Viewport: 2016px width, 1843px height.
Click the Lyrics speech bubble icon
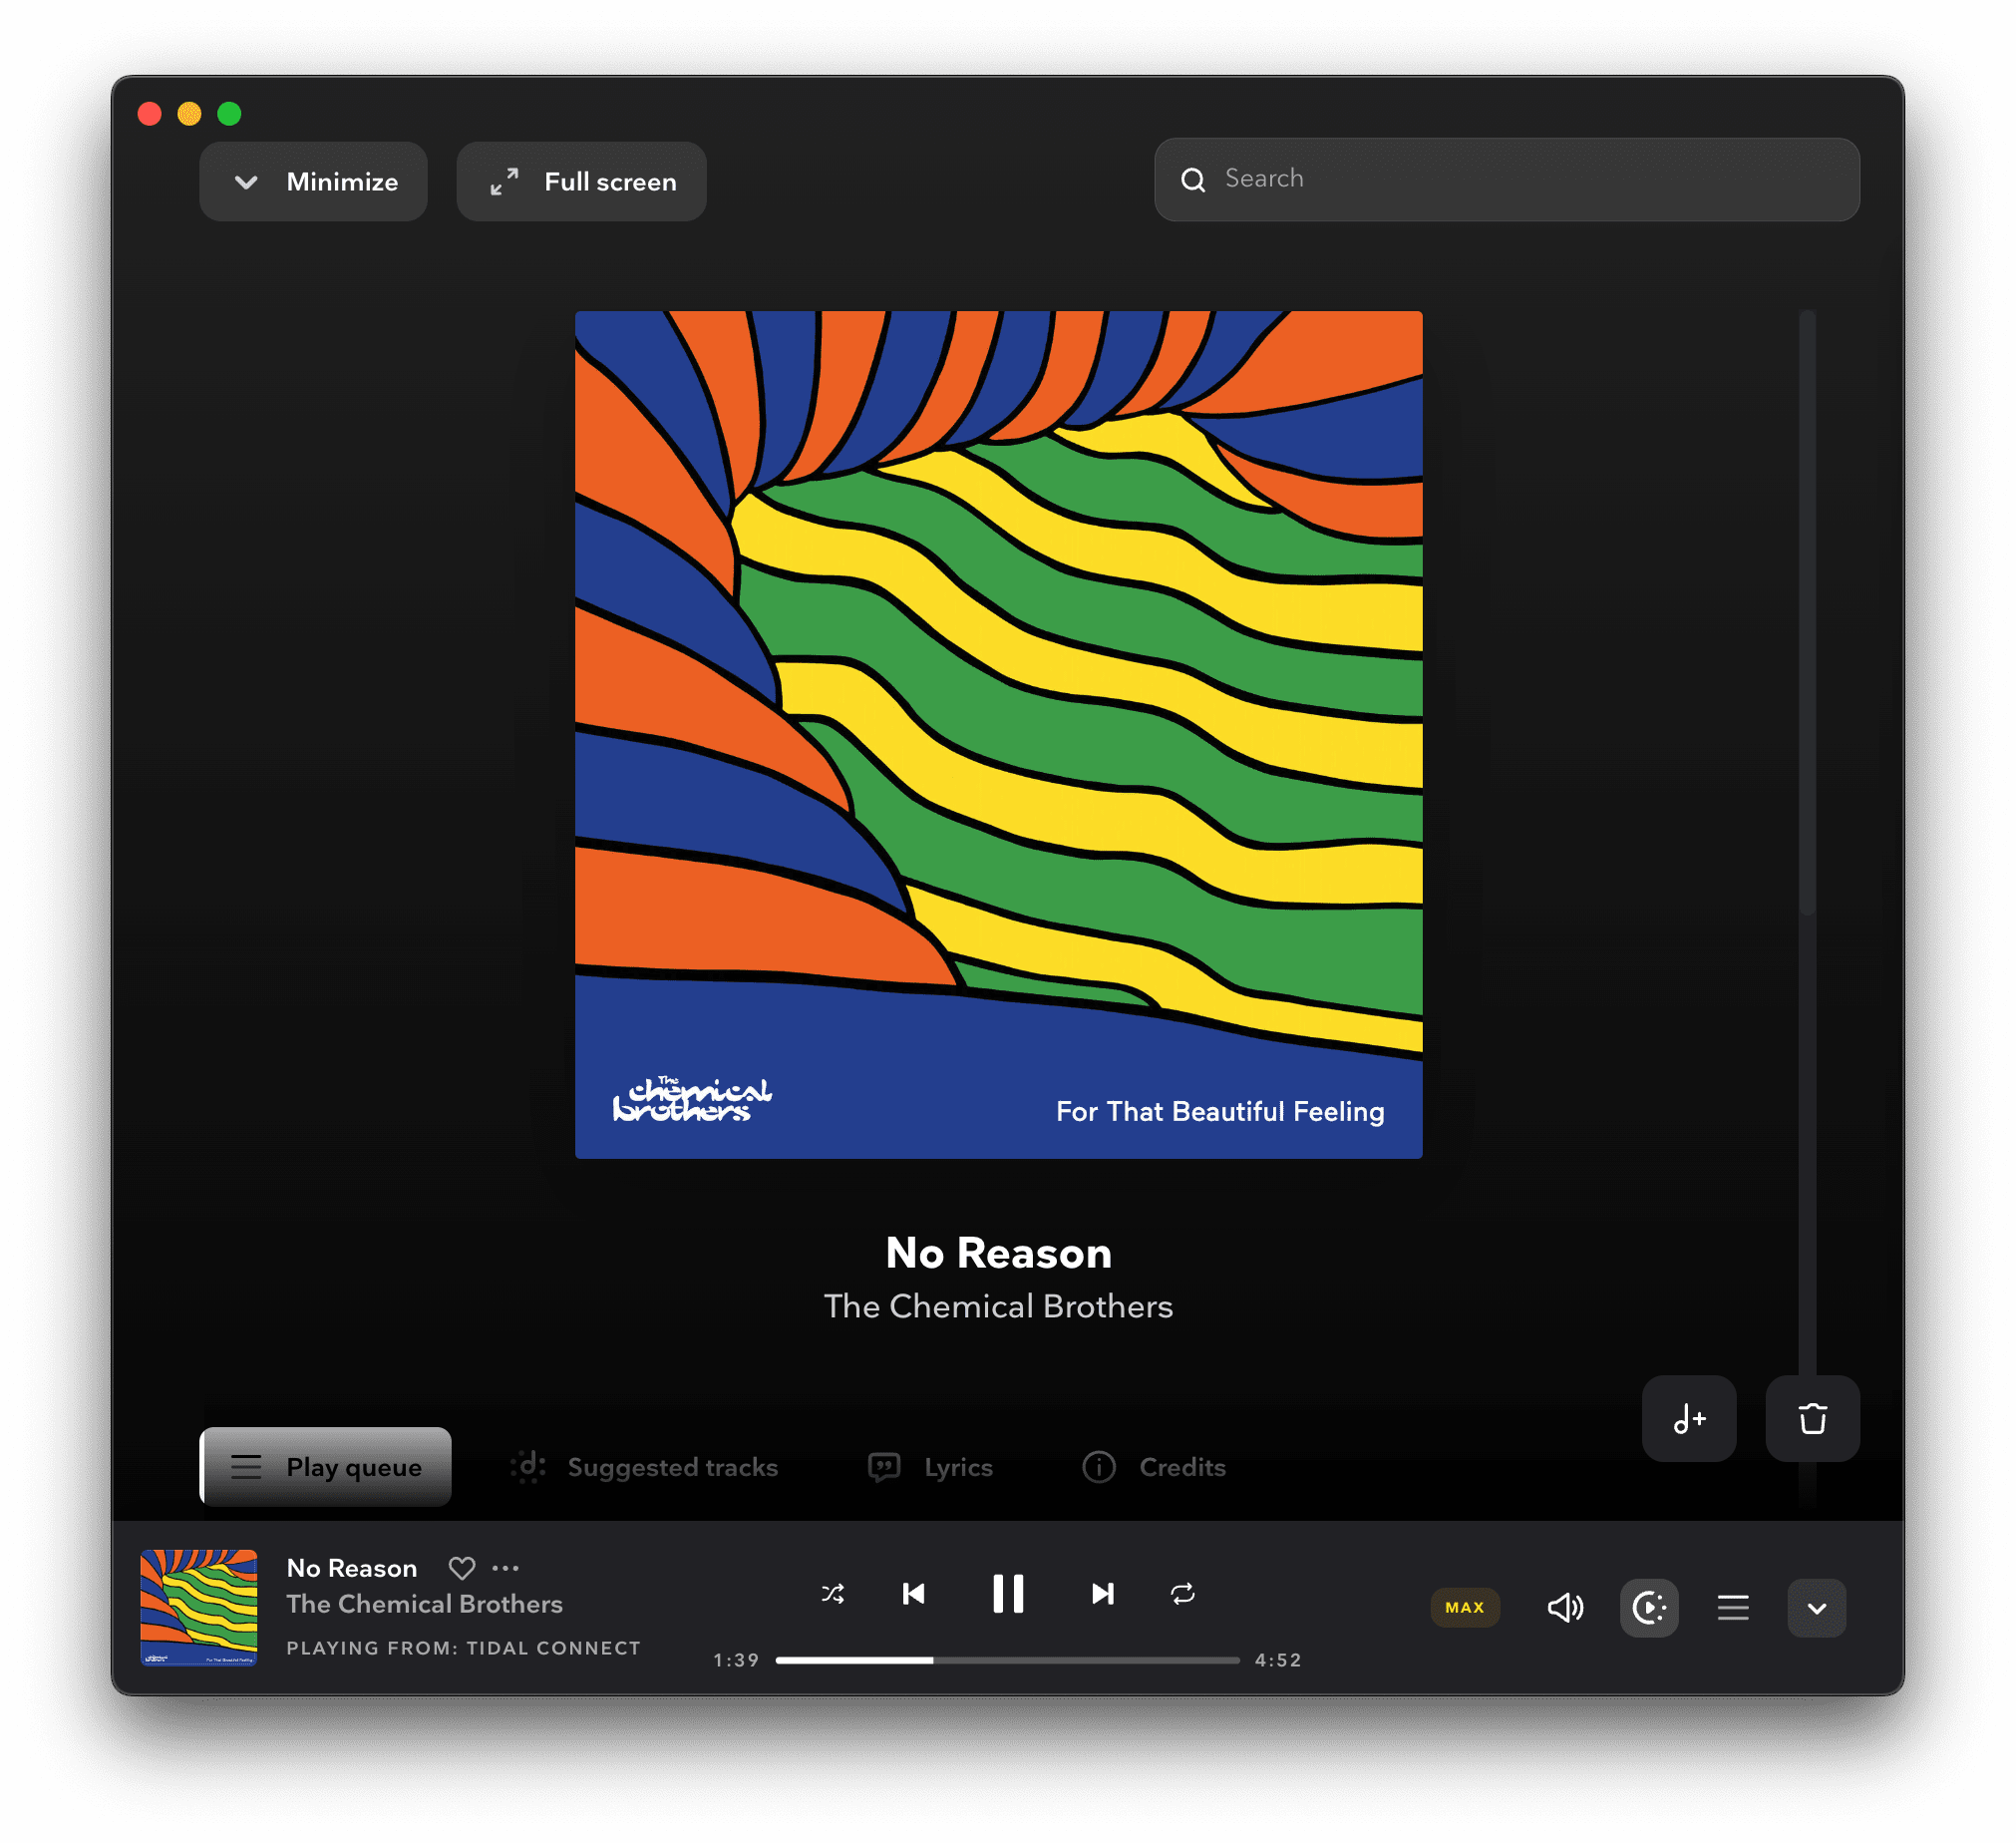pyautogui.click(x=884, y=1466)
